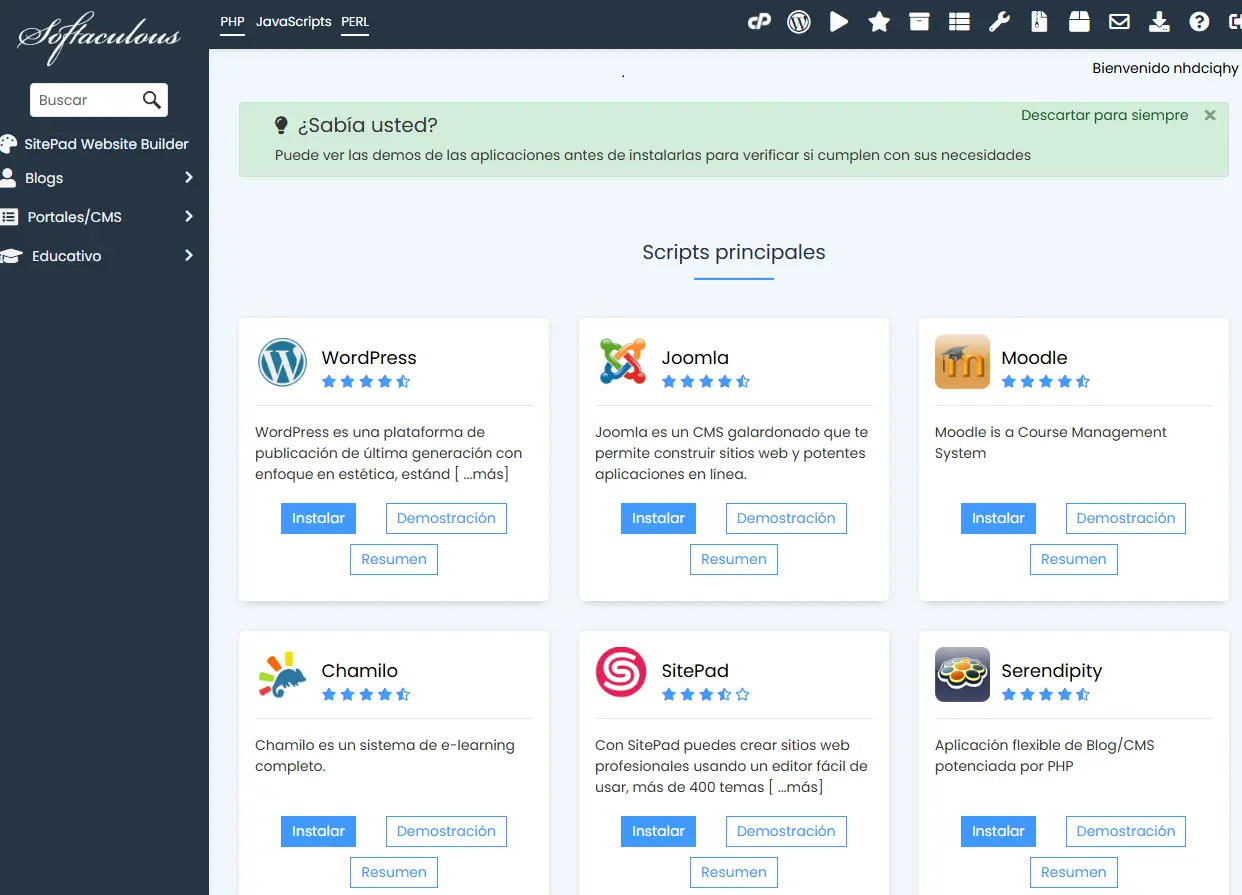This screenshot has width=1242, height=895.
Task: Click Instalar for Joomla
Action: pyautogui.click(x=658, y=518)
